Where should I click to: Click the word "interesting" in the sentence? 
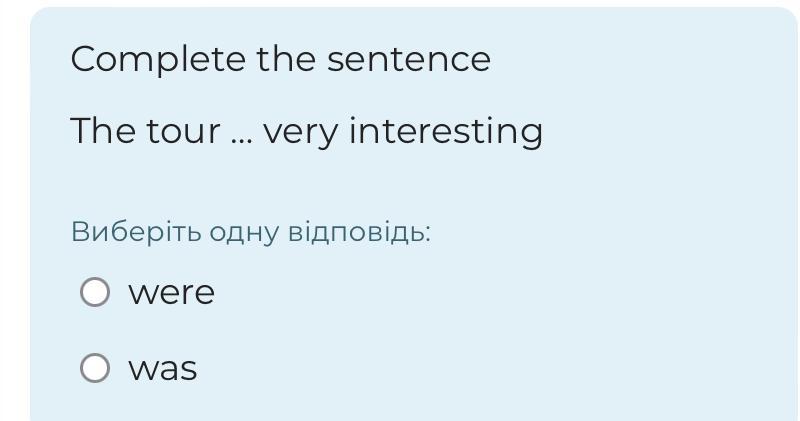445,132
